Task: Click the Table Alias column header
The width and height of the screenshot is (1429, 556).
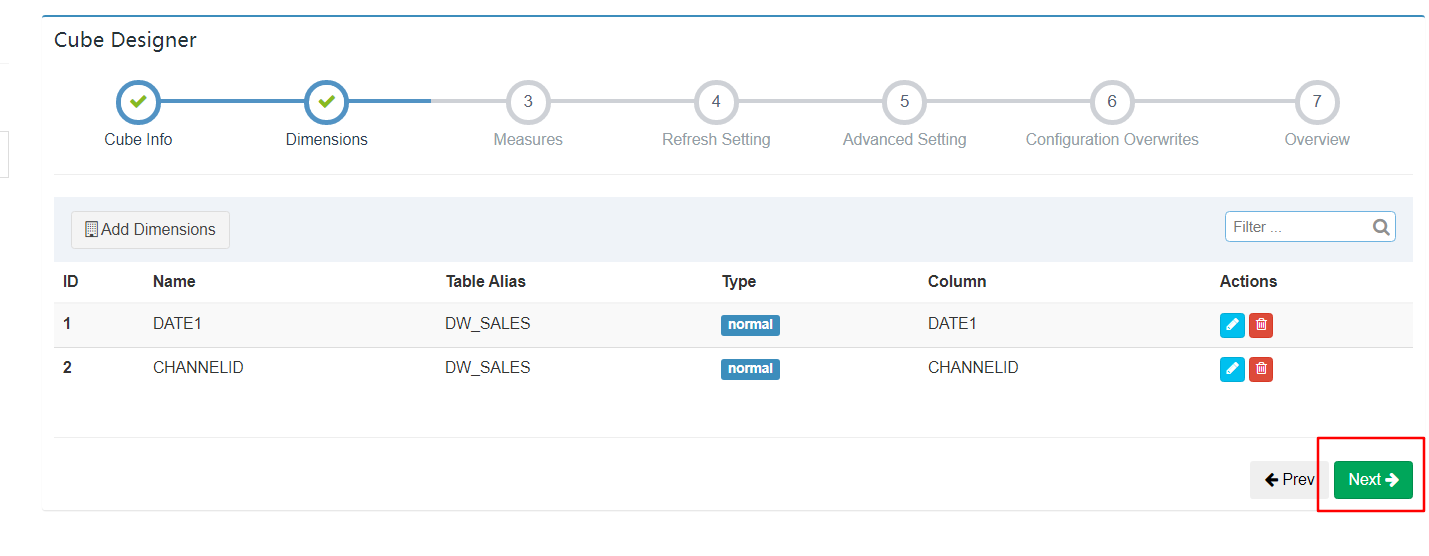Action: click(x=486, y=282)
